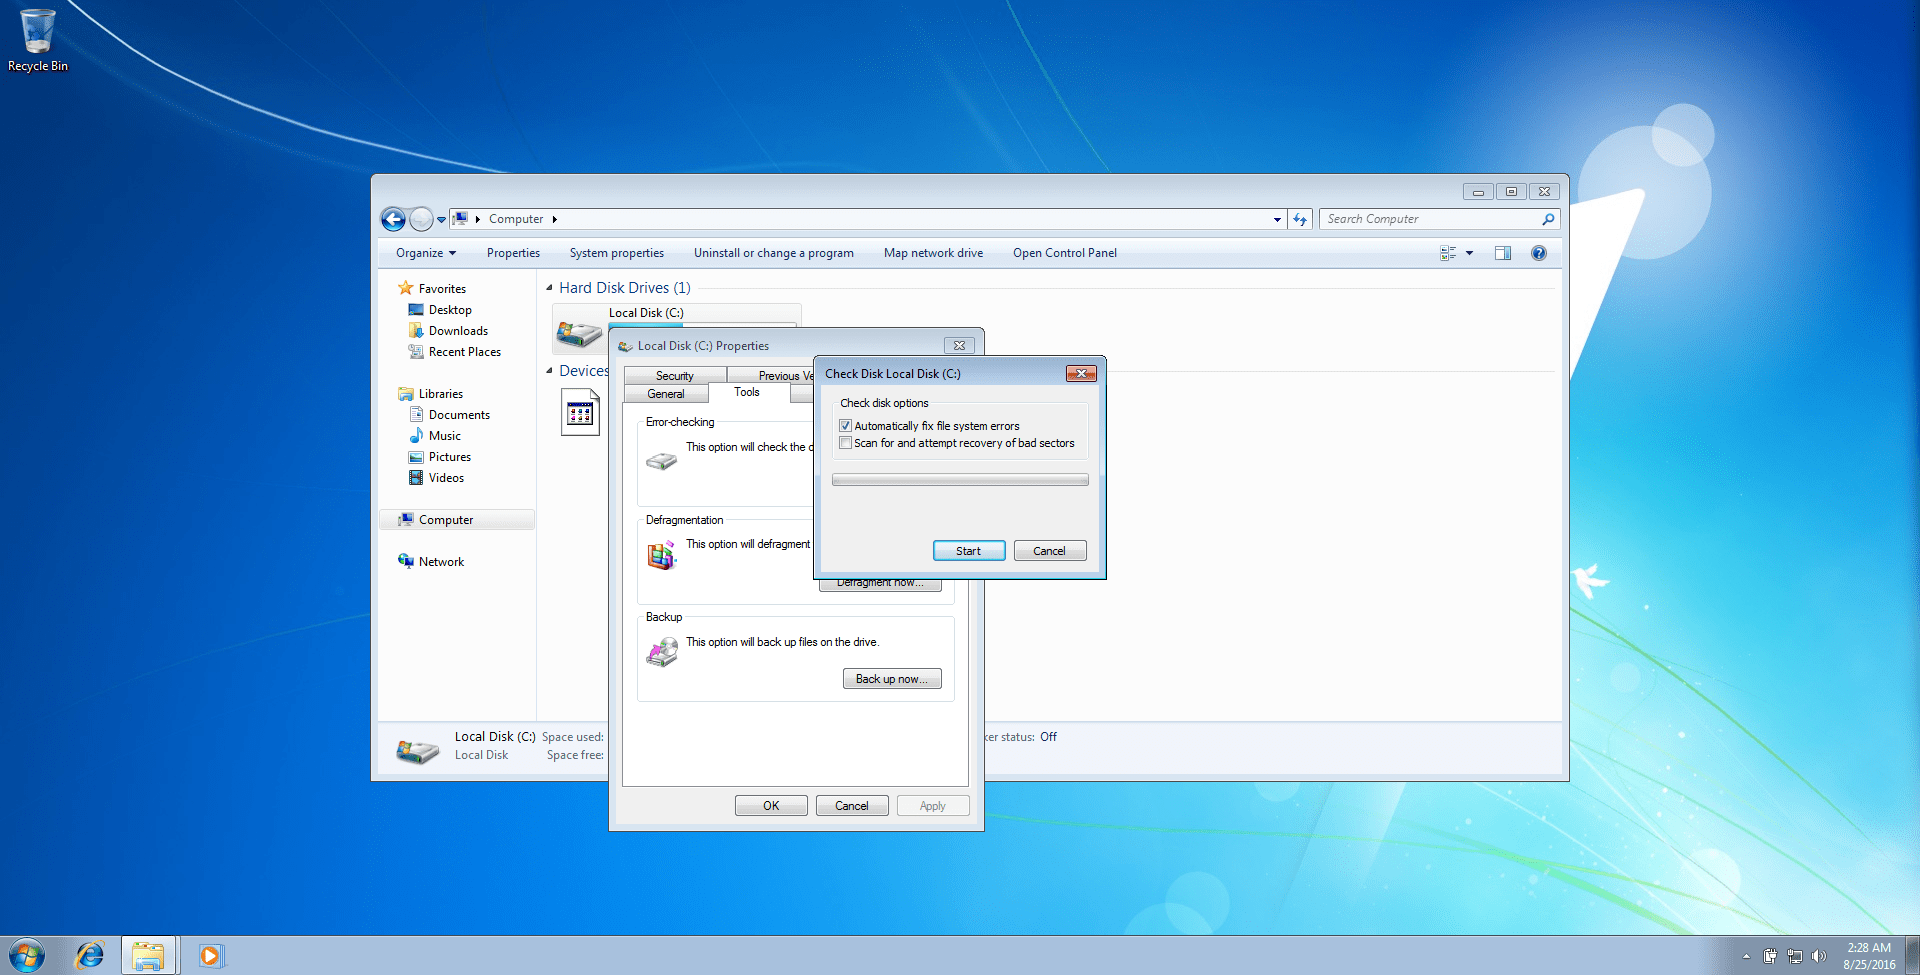Click the removable device icon under Devices
This screenshot has width=1920, height=975.
pyautogui.click(x=580, y=412)
